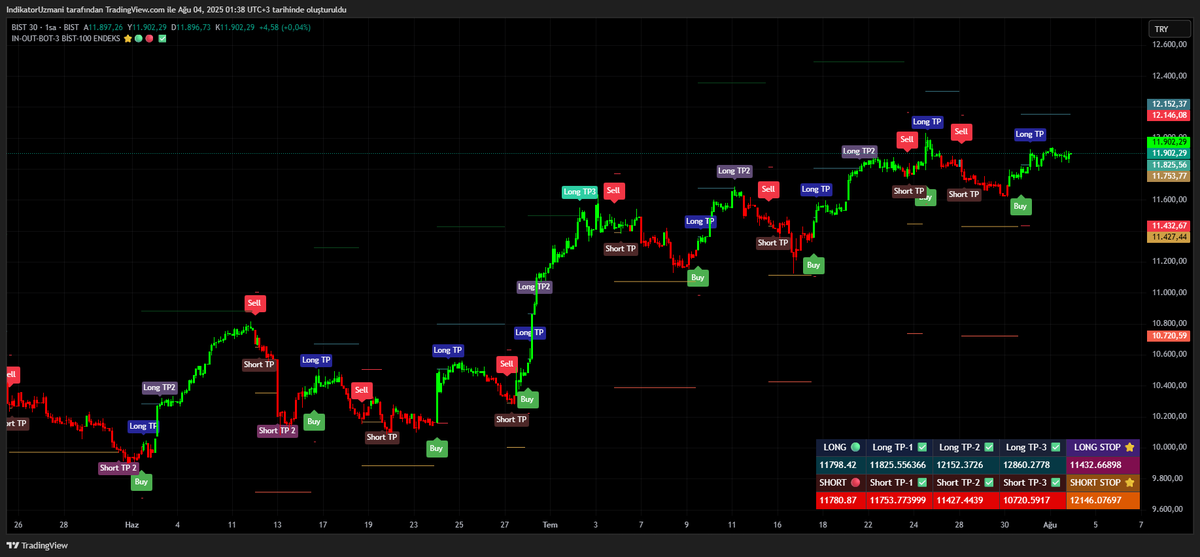Viewport: 1200px width, 557px height.
Task: Click the Ağu month on the time axis
Action: coord(1050,524)
